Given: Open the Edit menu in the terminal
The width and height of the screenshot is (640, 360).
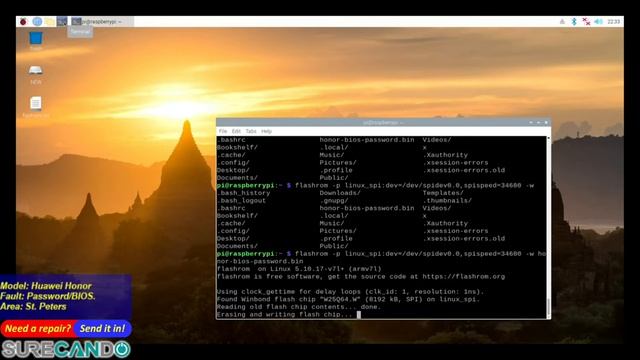Looking at the screenshot, I should [236, 131].
